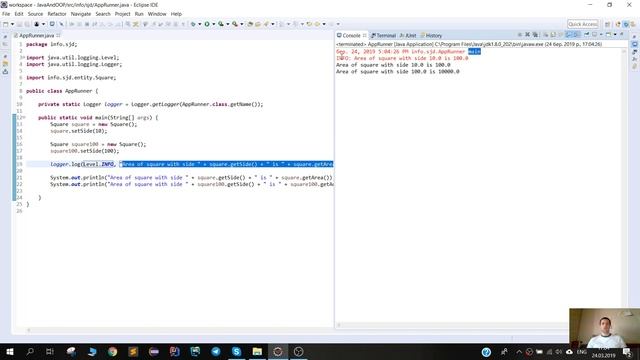
Task: Open the Open Console dropdown arrow
Action: 615,34
